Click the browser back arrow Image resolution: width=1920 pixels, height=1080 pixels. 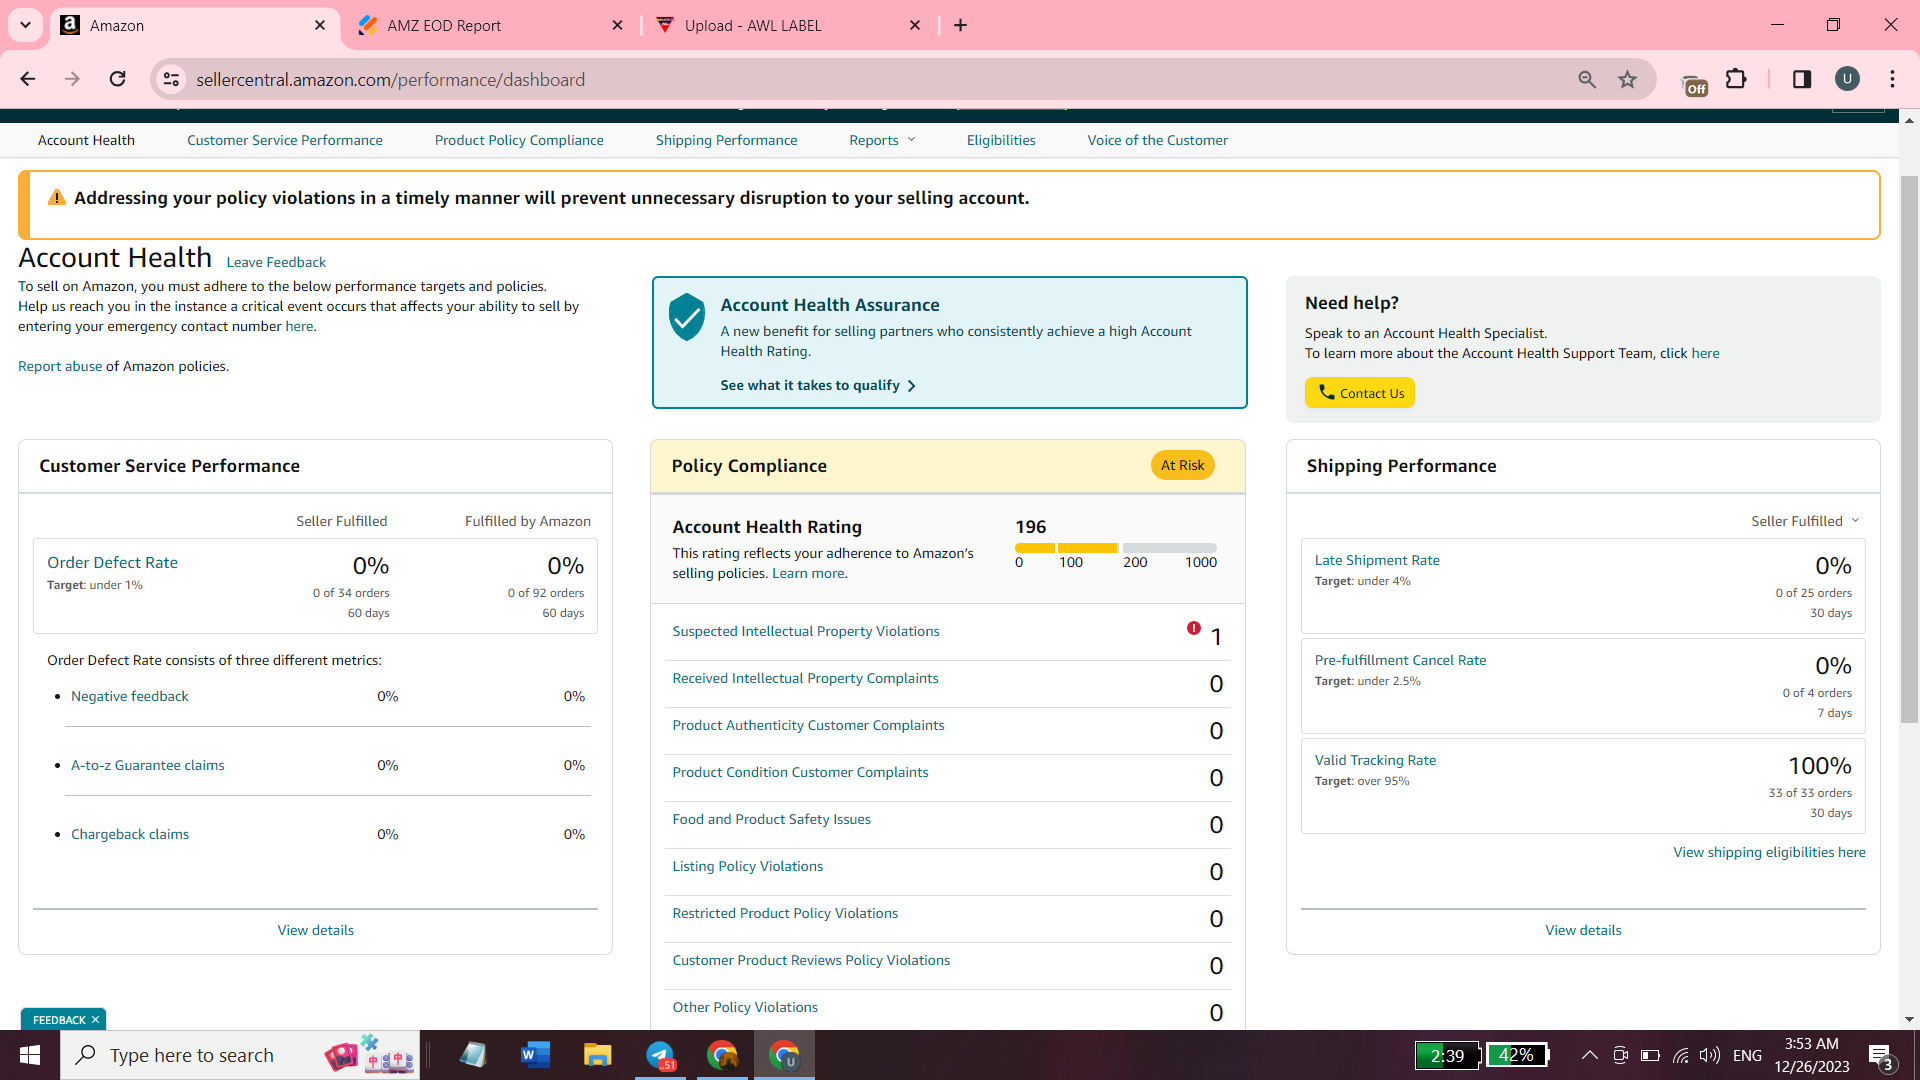click(28, 79)
